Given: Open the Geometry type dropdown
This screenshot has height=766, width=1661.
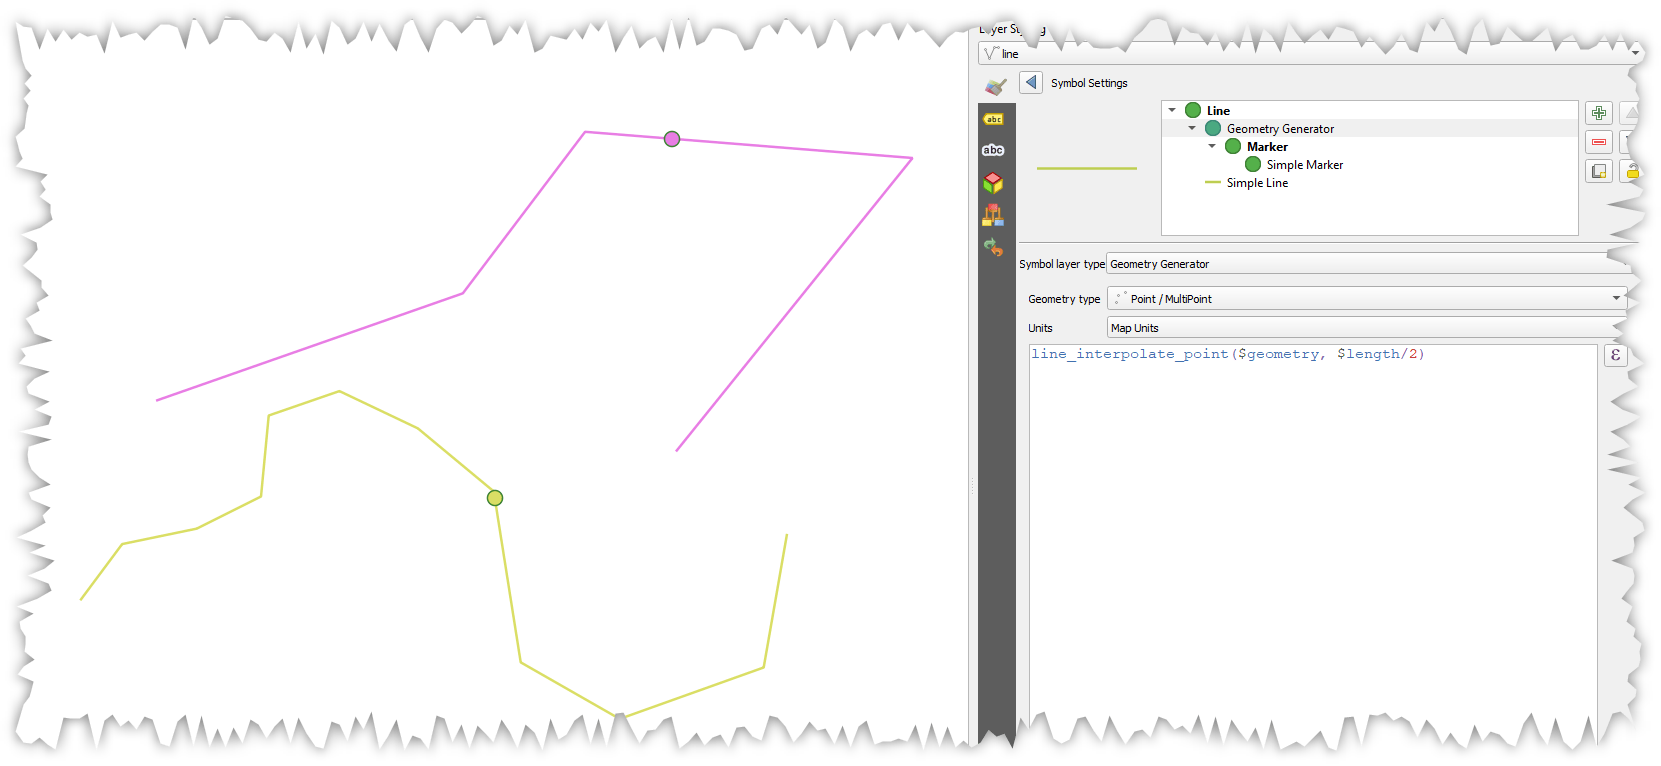Looking at the screenshot, I should pyautogui.click(x=1367, y=298).
